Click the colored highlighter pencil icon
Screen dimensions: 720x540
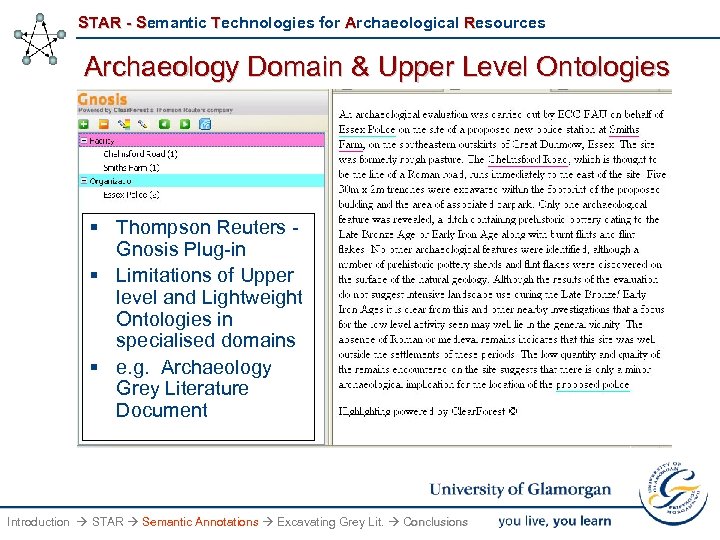click(124, 124)
